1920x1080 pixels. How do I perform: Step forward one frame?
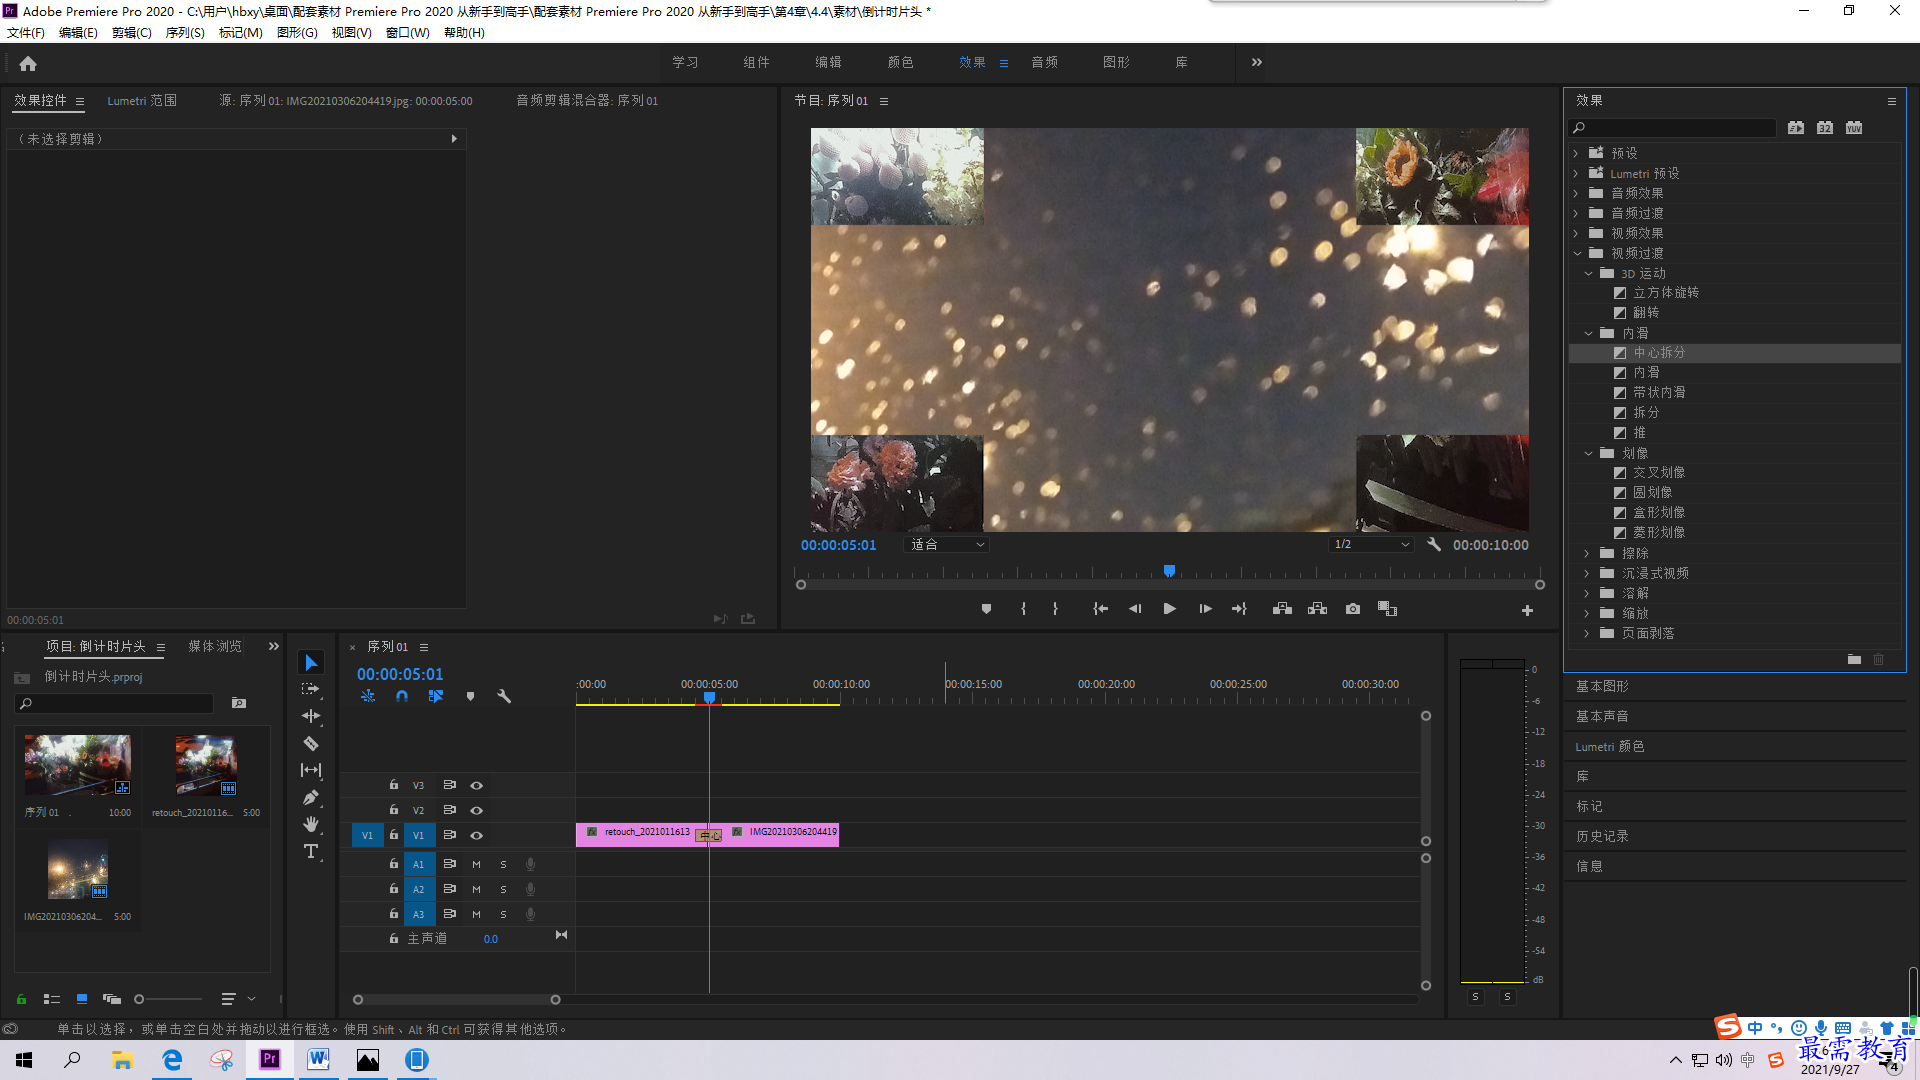click(1205, 609)
